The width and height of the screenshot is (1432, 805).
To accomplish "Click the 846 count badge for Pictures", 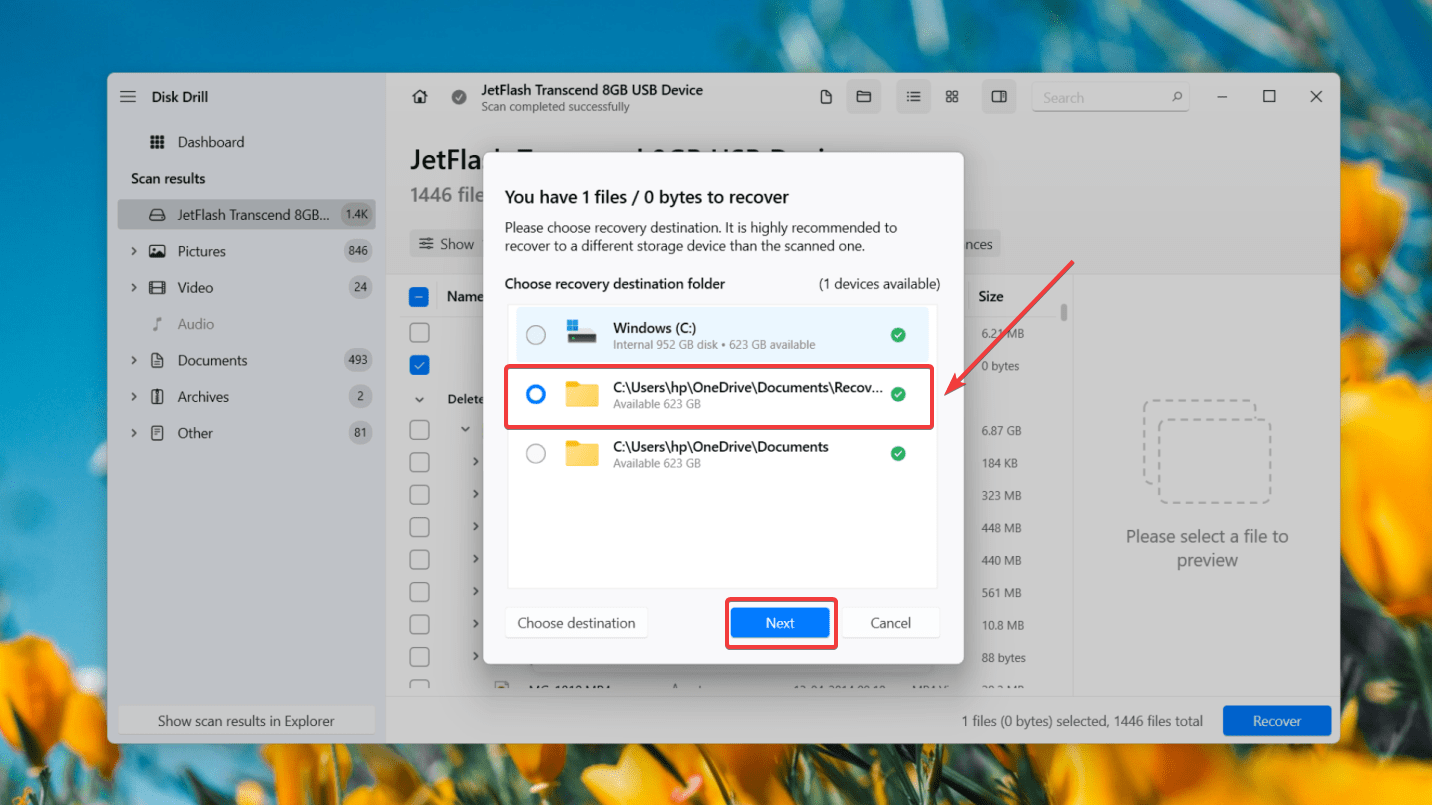I will 358,251.
